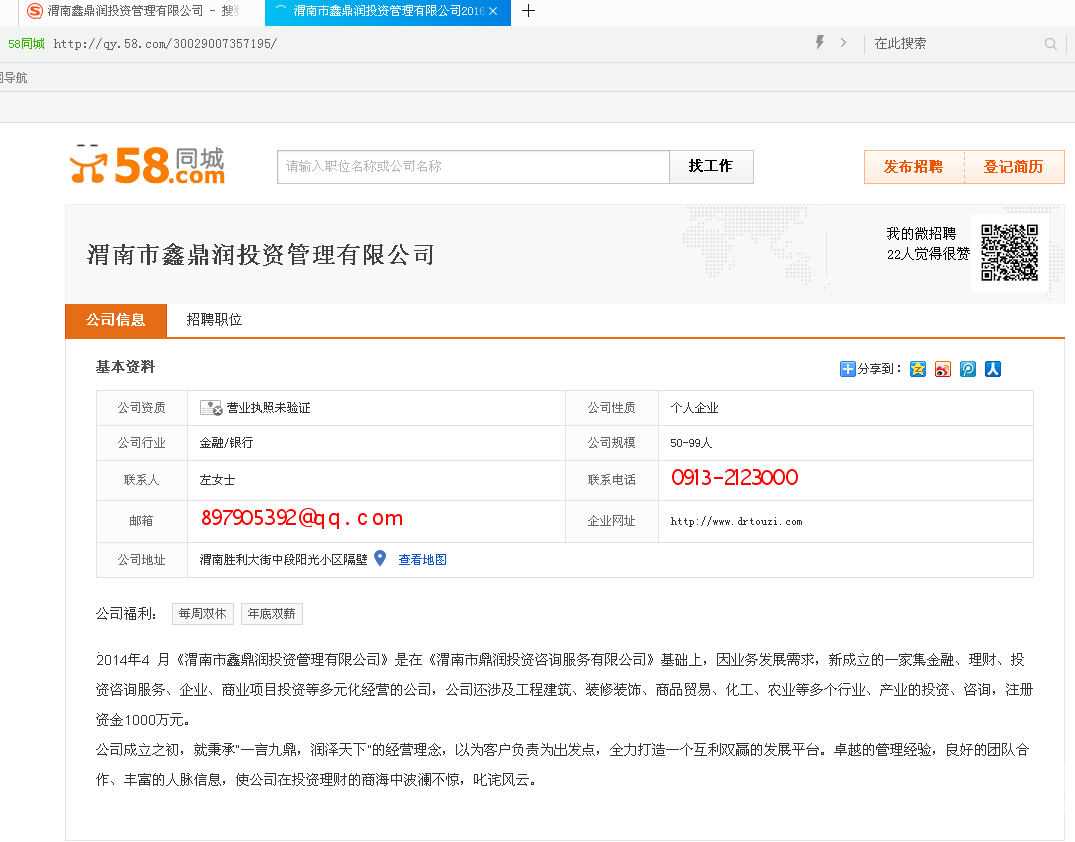1075x842 pixels.
Task: Share to Sina Weibo icon
Action: pos(943,369)
